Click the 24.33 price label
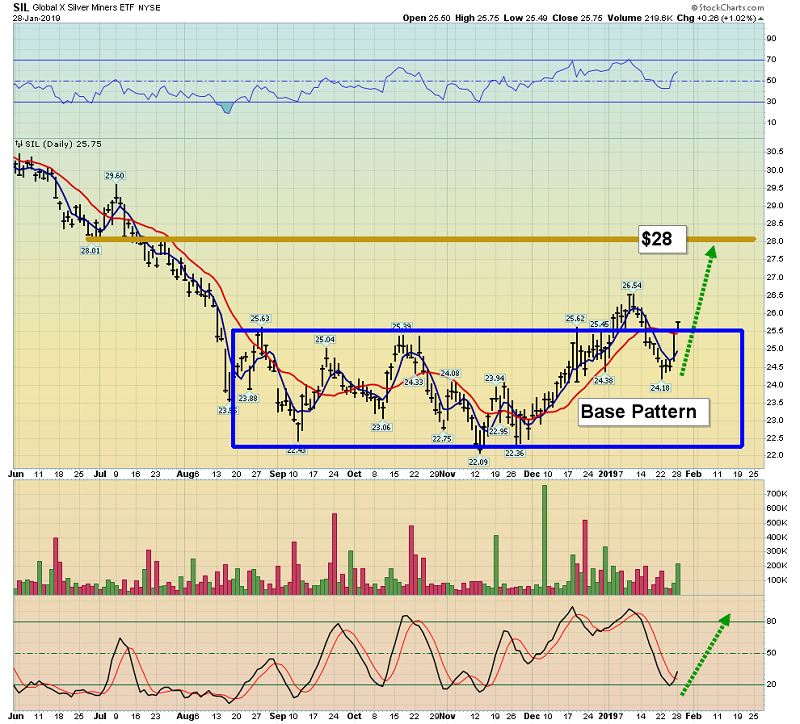 [x=413, y=382]
